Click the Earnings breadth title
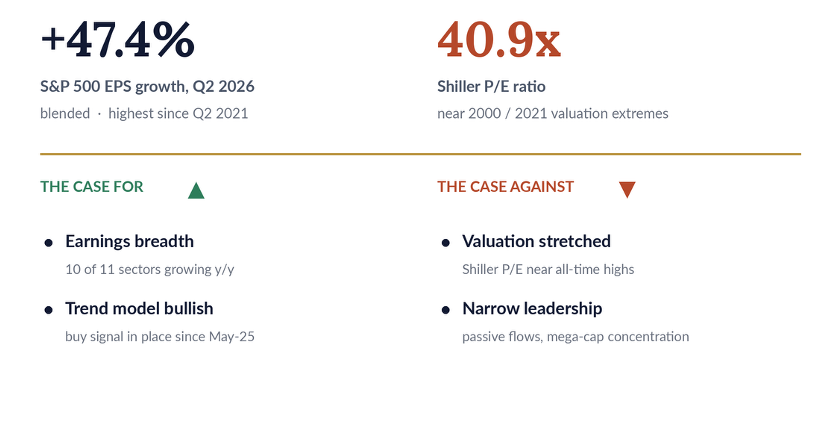This screenshot has height=448, width=840. click(x=130, y=241)
